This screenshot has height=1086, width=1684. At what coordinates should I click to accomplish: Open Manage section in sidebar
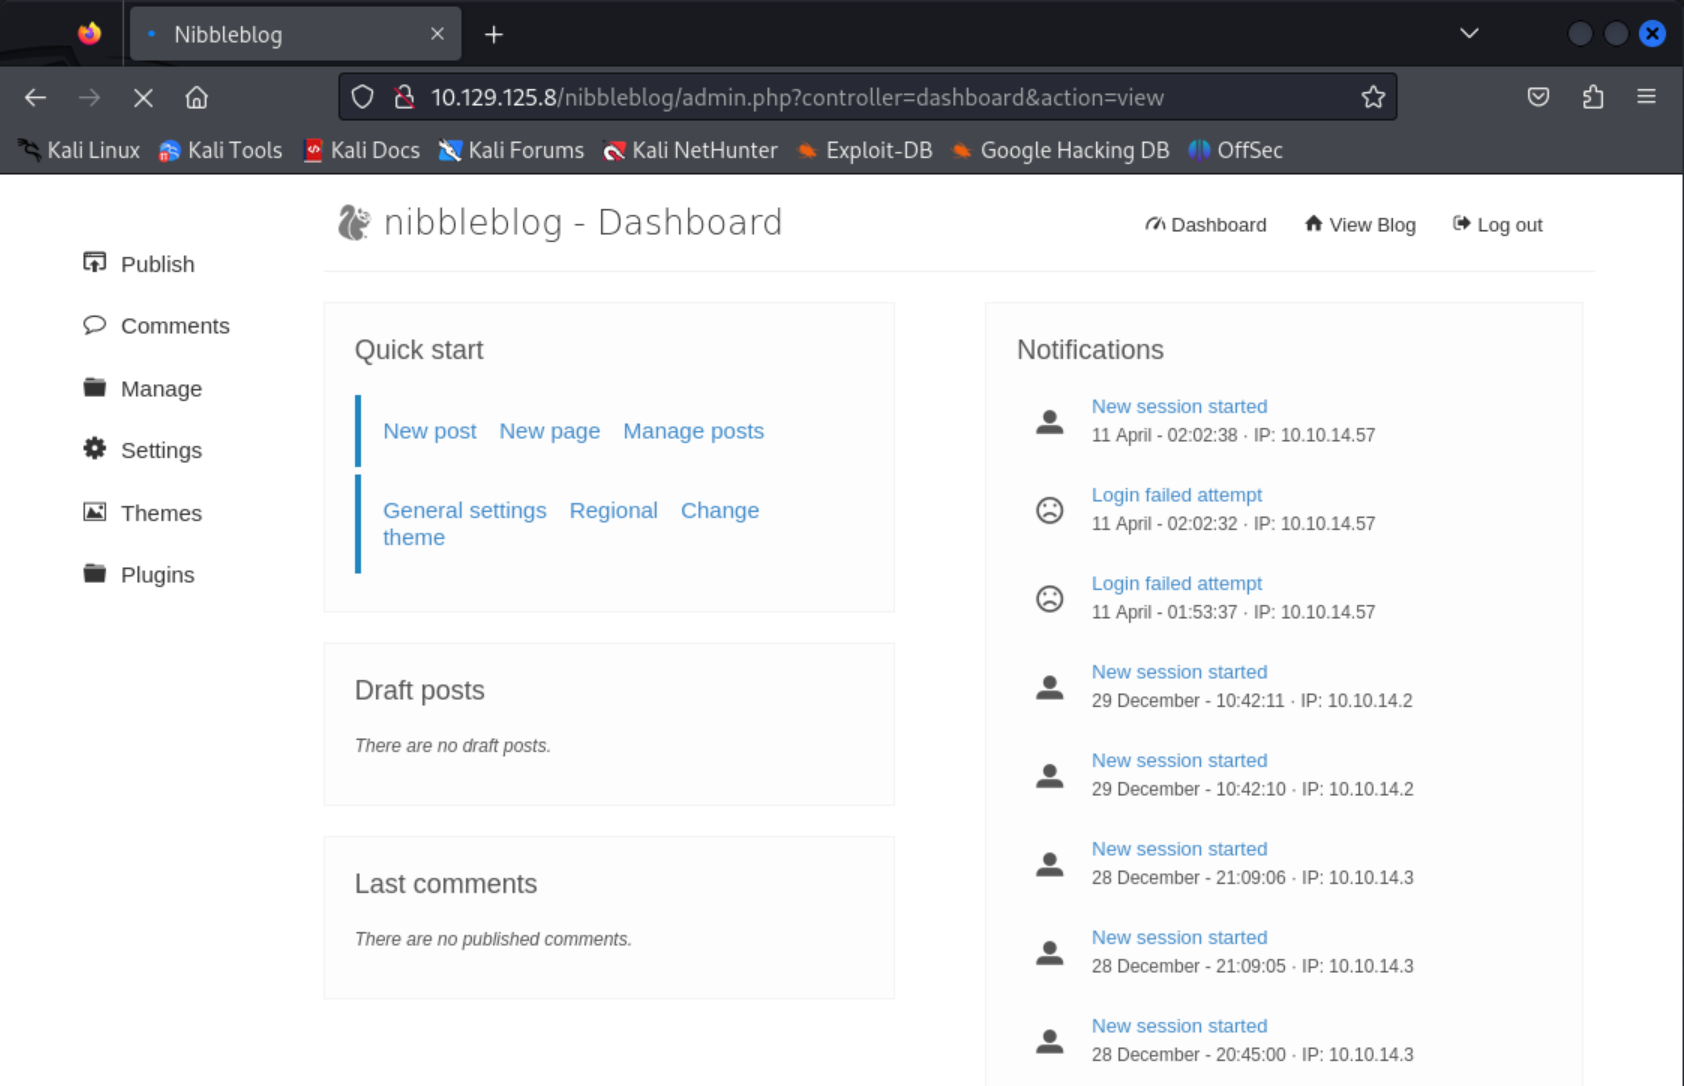[160, 388]
